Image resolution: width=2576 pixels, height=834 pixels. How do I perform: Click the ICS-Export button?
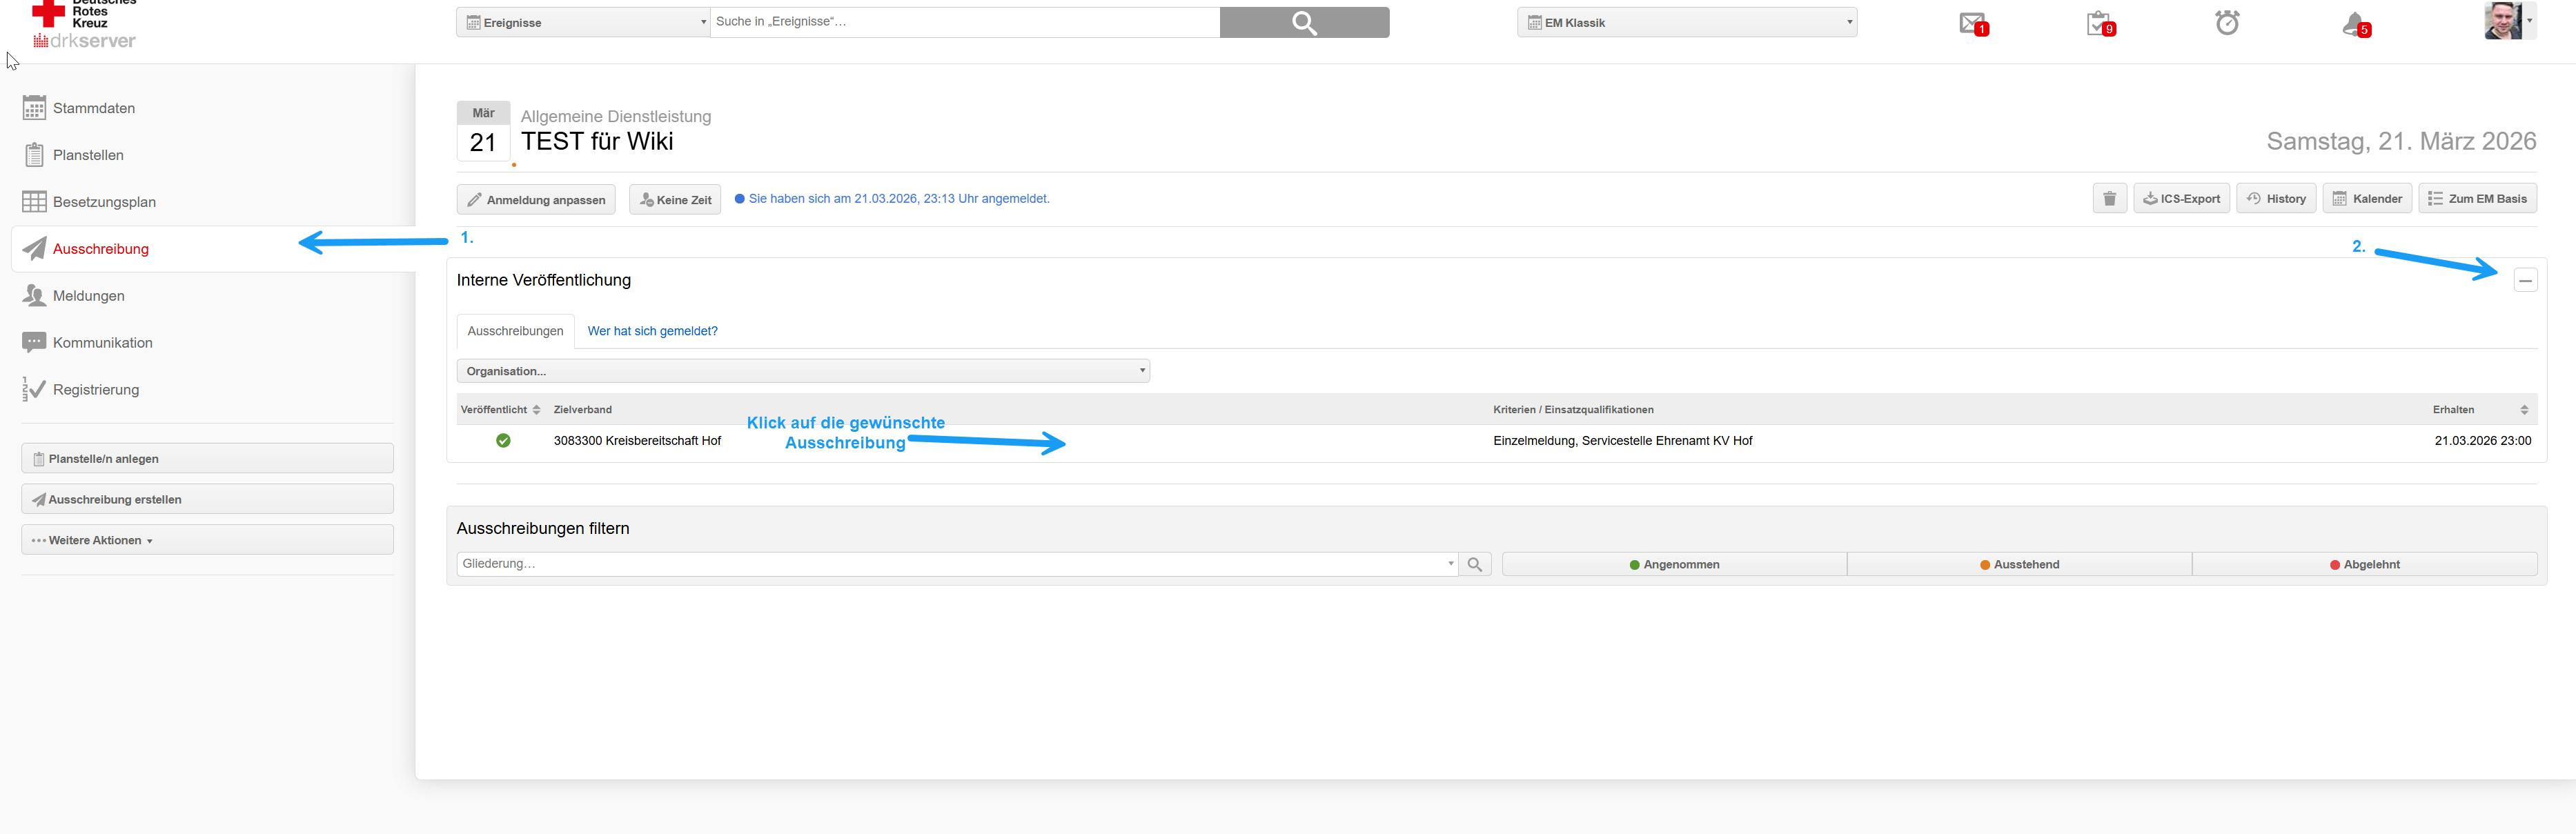click(x=2181, y=199)
